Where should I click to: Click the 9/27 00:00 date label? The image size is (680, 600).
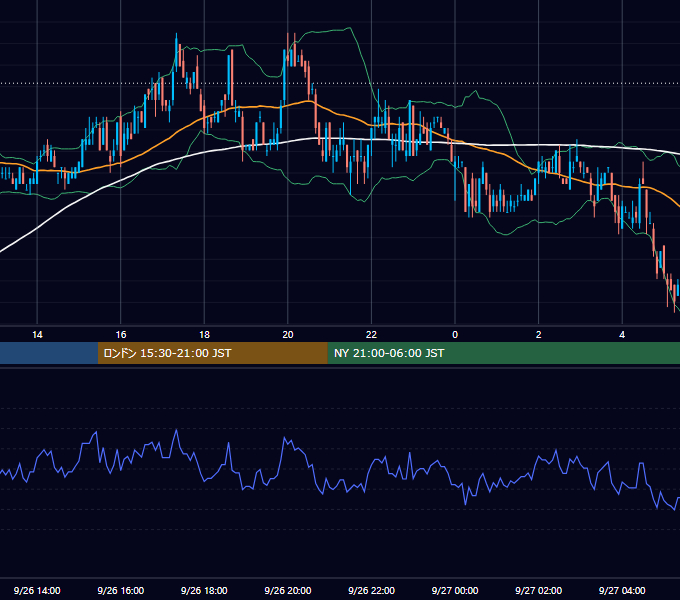pos(455,590)
